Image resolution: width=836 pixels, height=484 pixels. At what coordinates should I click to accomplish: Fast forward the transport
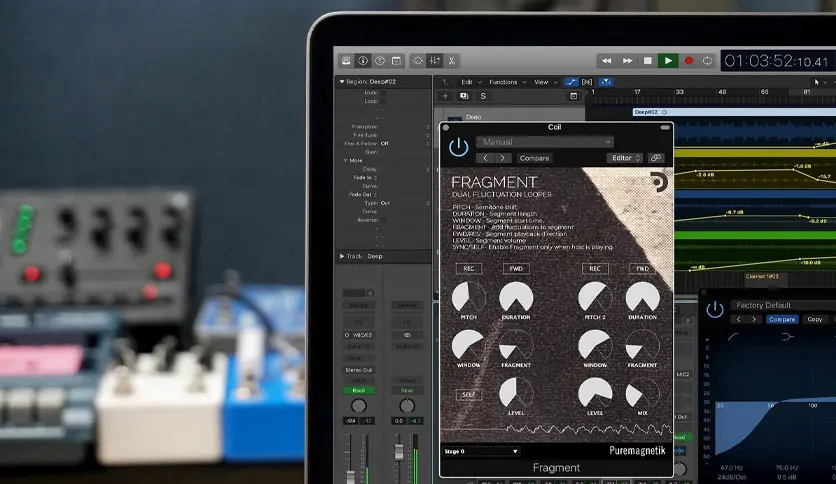tap(628, 61)
